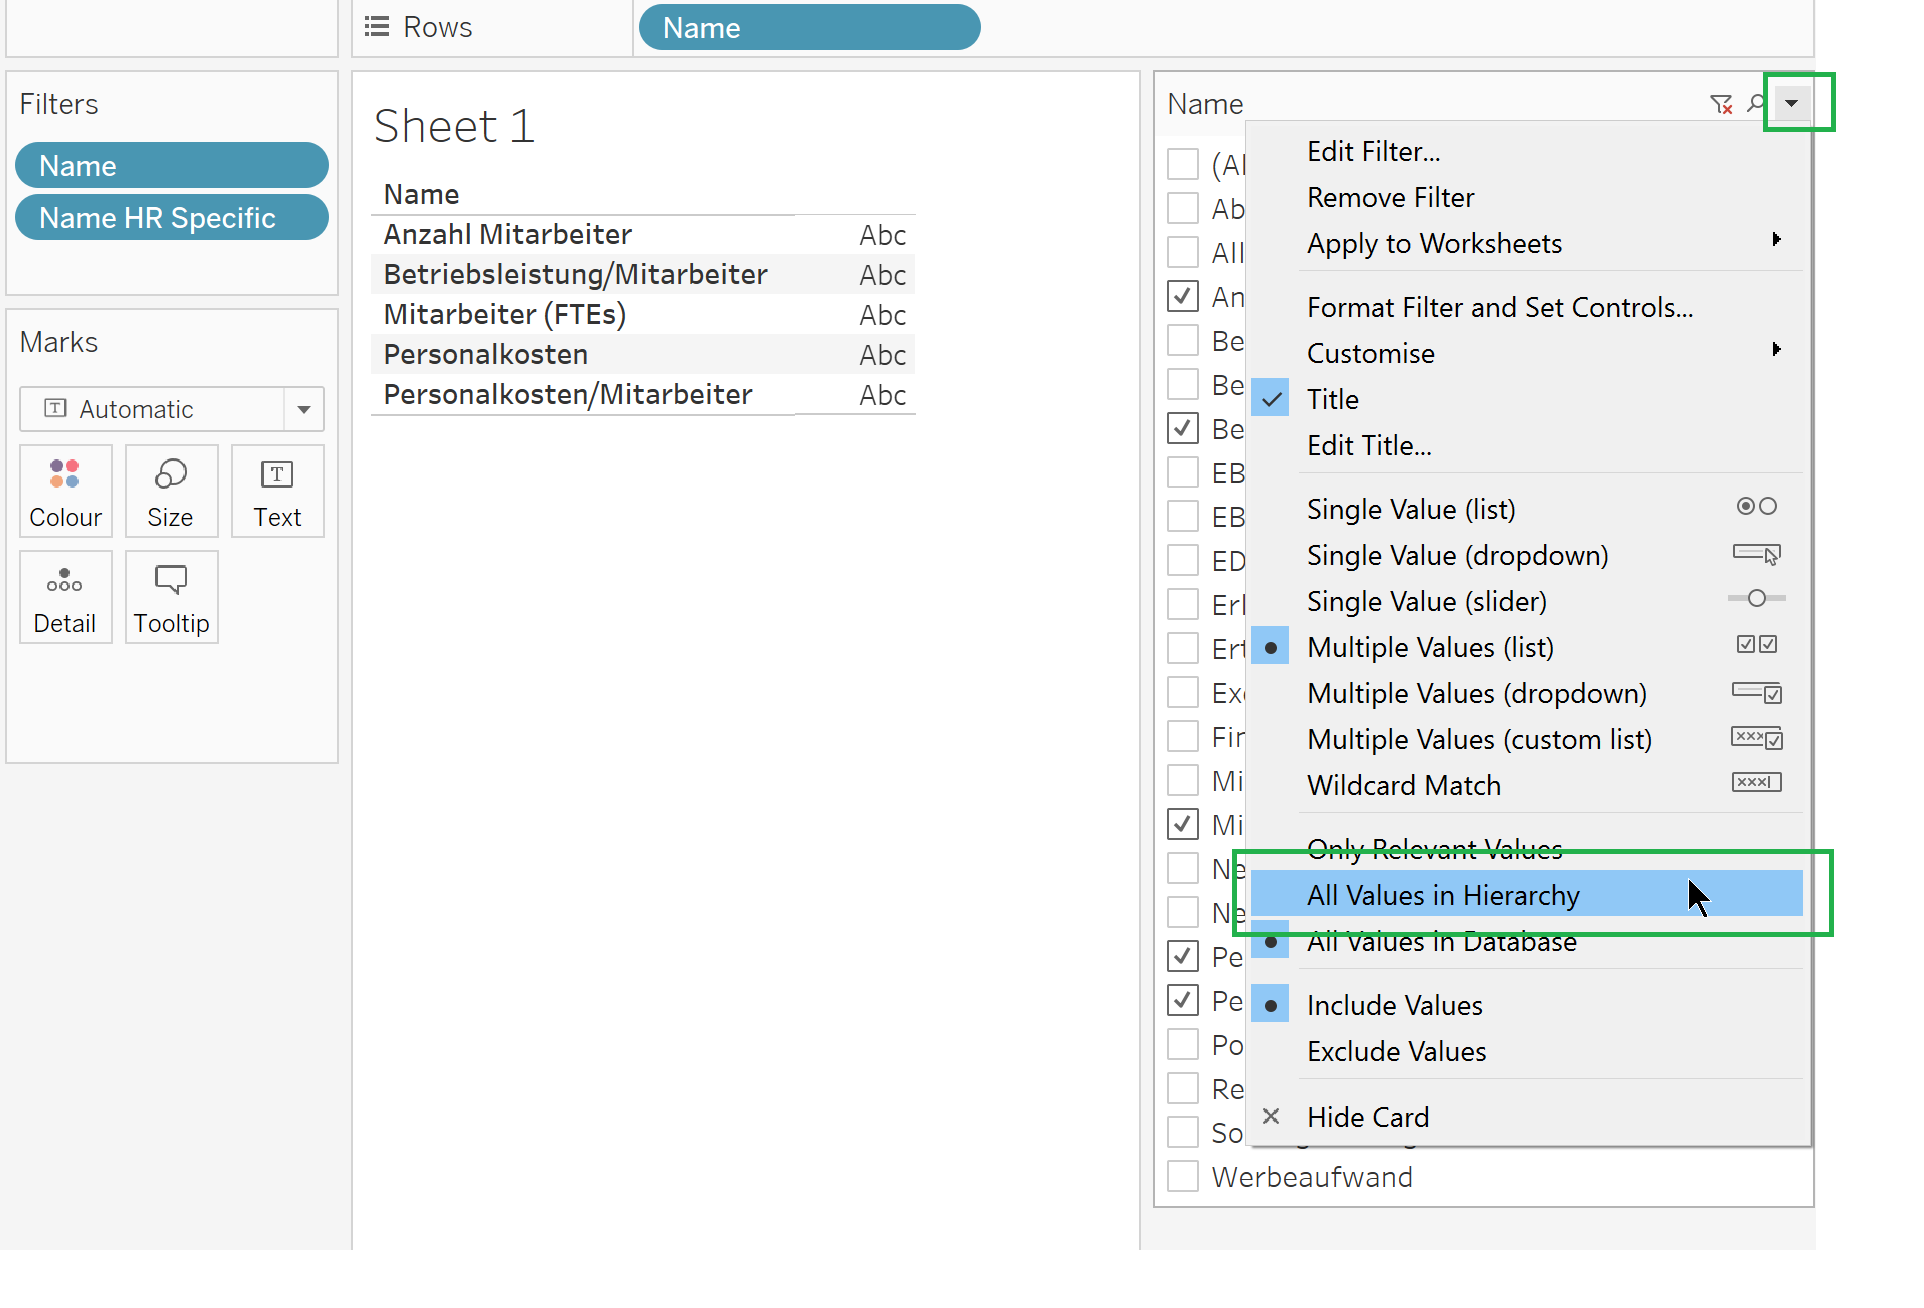Select Multiple Values (list) radio option

[1430, 647]
